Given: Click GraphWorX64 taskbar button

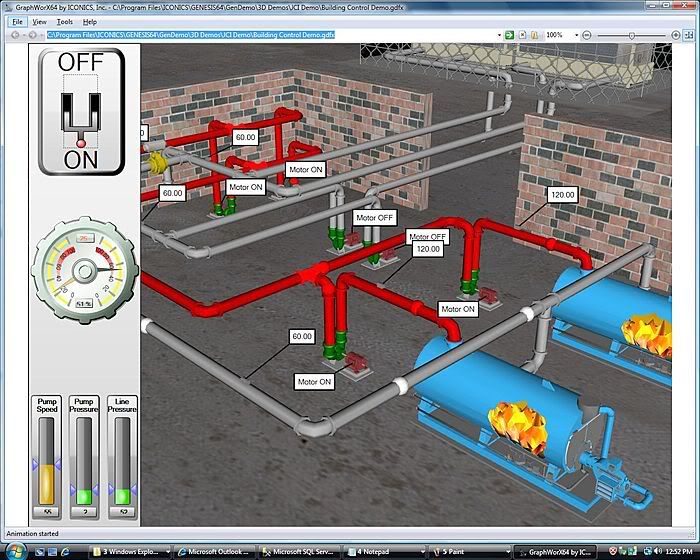Looking at the screenshot, I should point(556,552).
